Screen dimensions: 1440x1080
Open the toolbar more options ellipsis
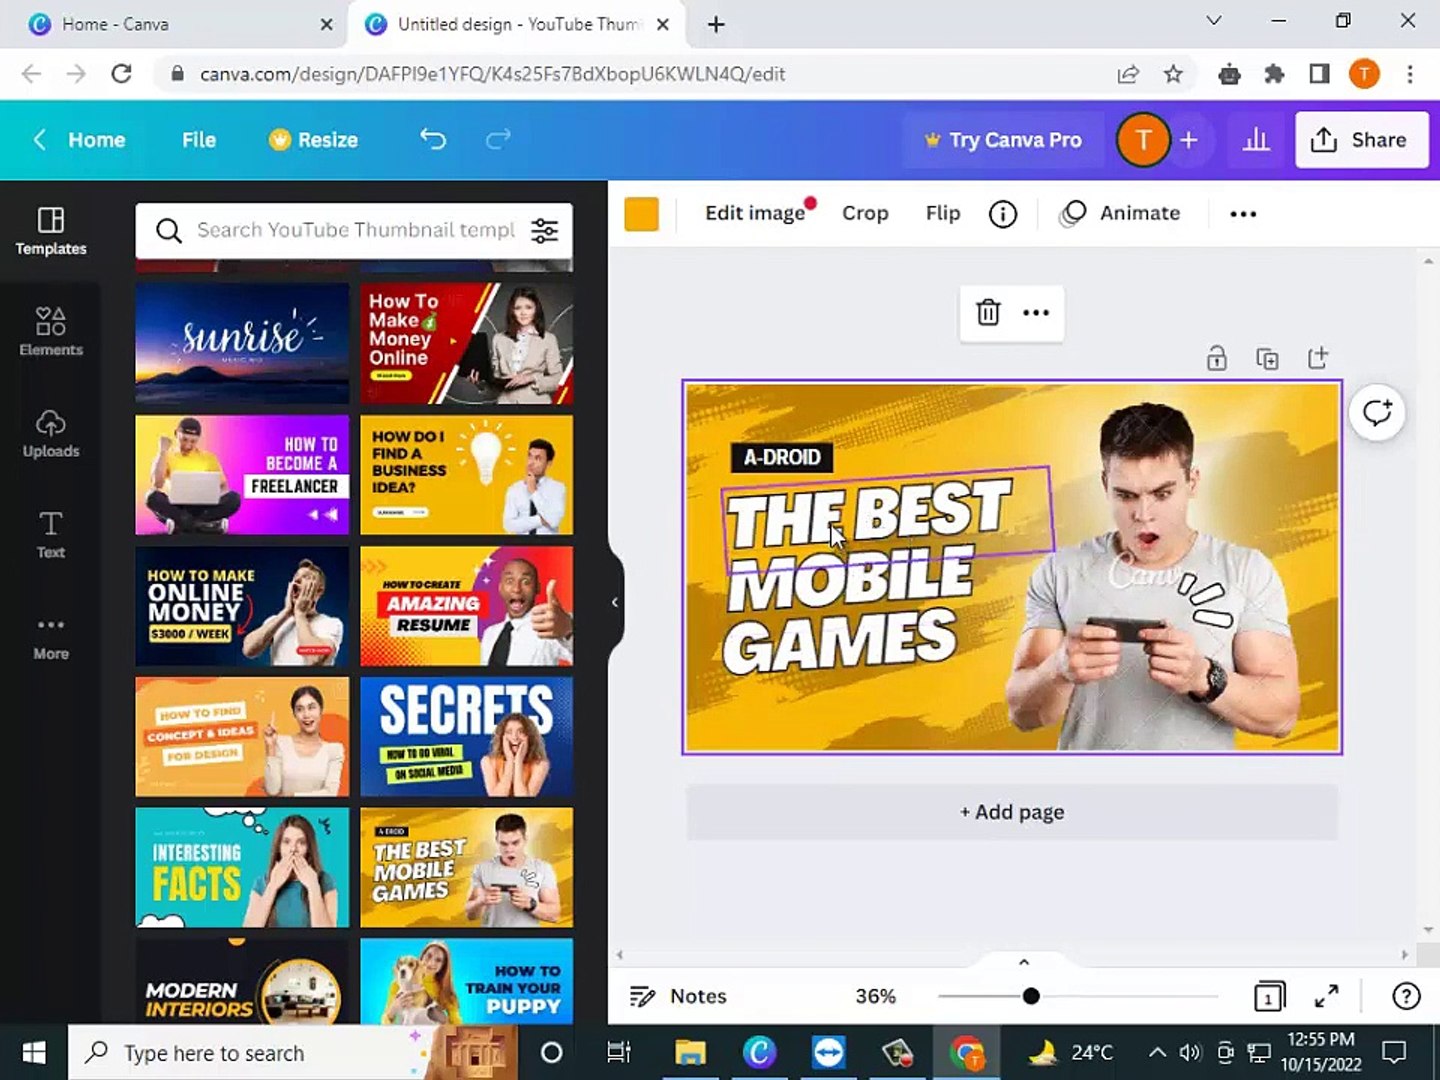(1243, 213)
